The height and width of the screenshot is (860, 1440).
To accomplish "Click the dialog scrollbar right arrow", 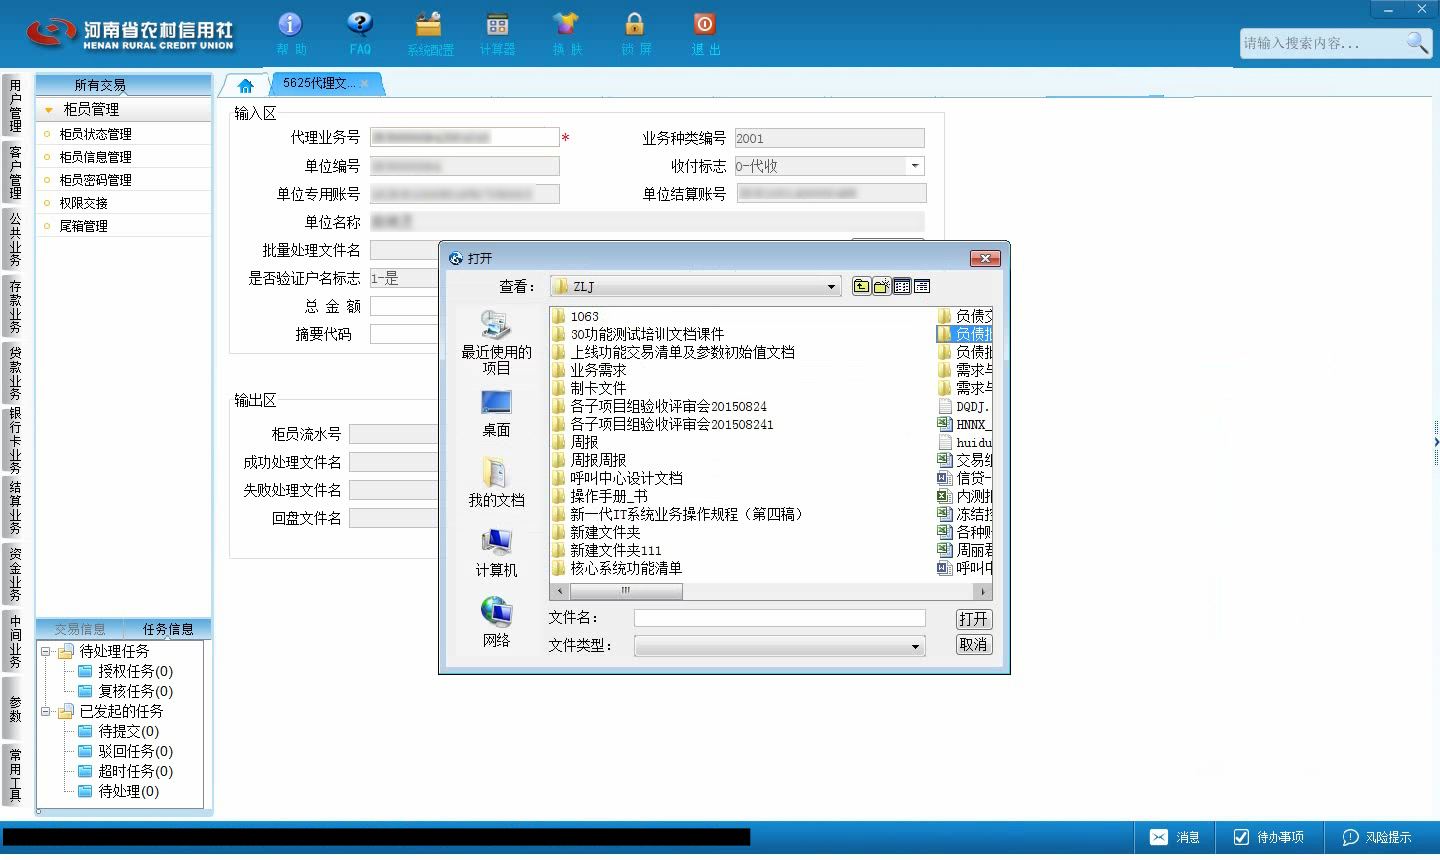I will tap(983, 591).
